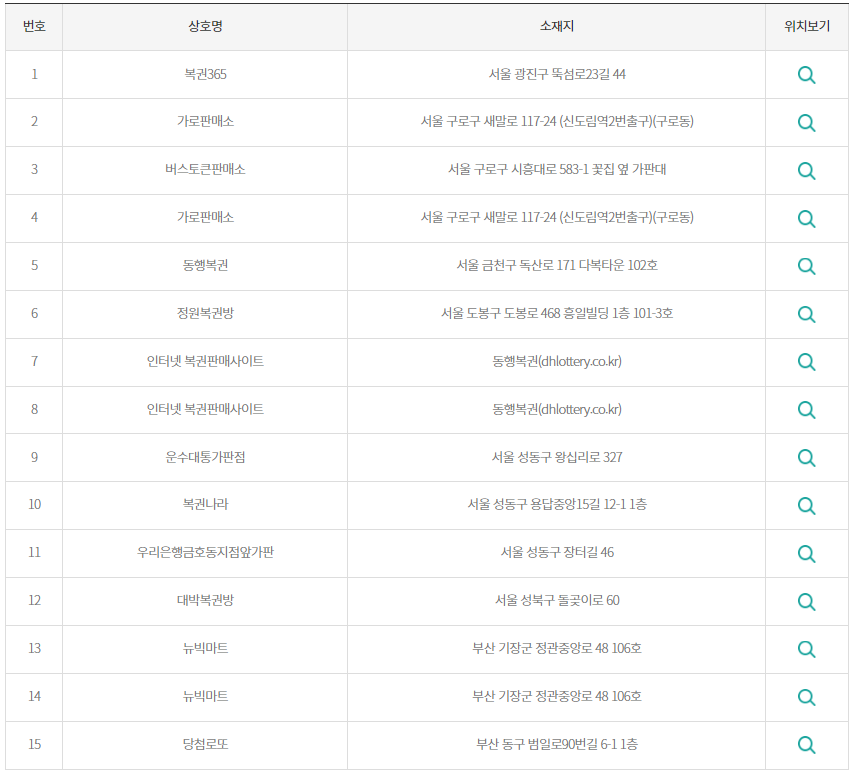Select 정관중앙로 48 address in row 14
Viewport: 854px width, 776px height.
click(x=557, y=696)
